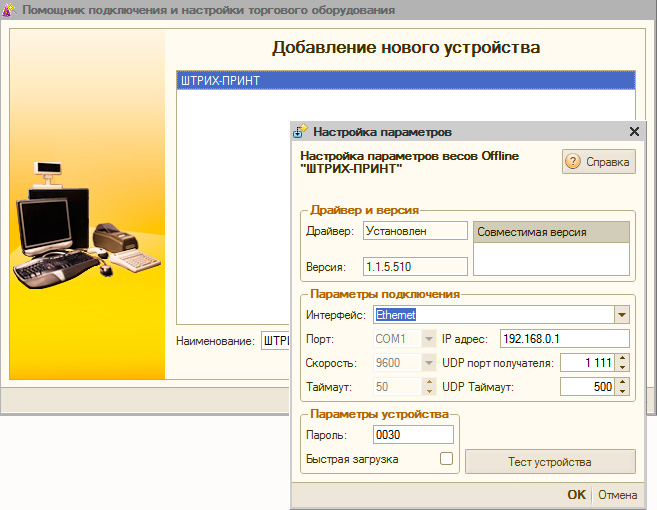This screenshot has height=510, width=657.
Task: Toggle the Быстрая загрузка checkbox
Action: [x=446, y=458]
